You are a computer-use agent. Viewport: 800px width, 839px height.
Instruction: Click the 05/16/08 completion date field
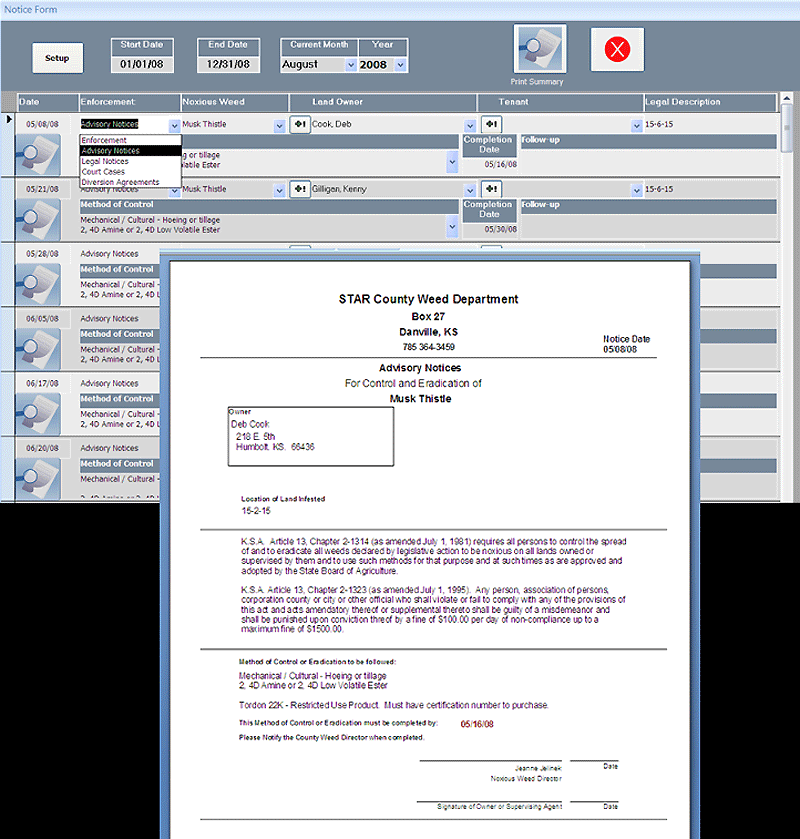[490, 164]
